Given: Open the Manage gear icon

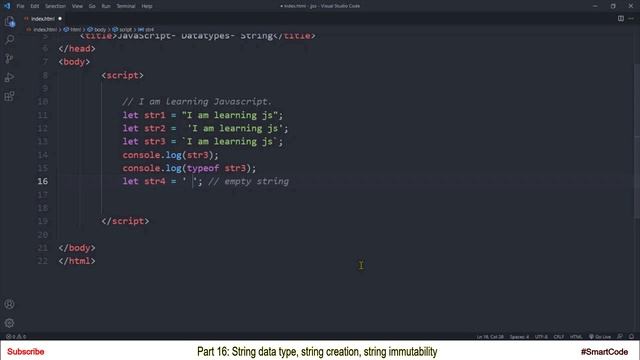Looking at the screenshot, I should point(9,323).
